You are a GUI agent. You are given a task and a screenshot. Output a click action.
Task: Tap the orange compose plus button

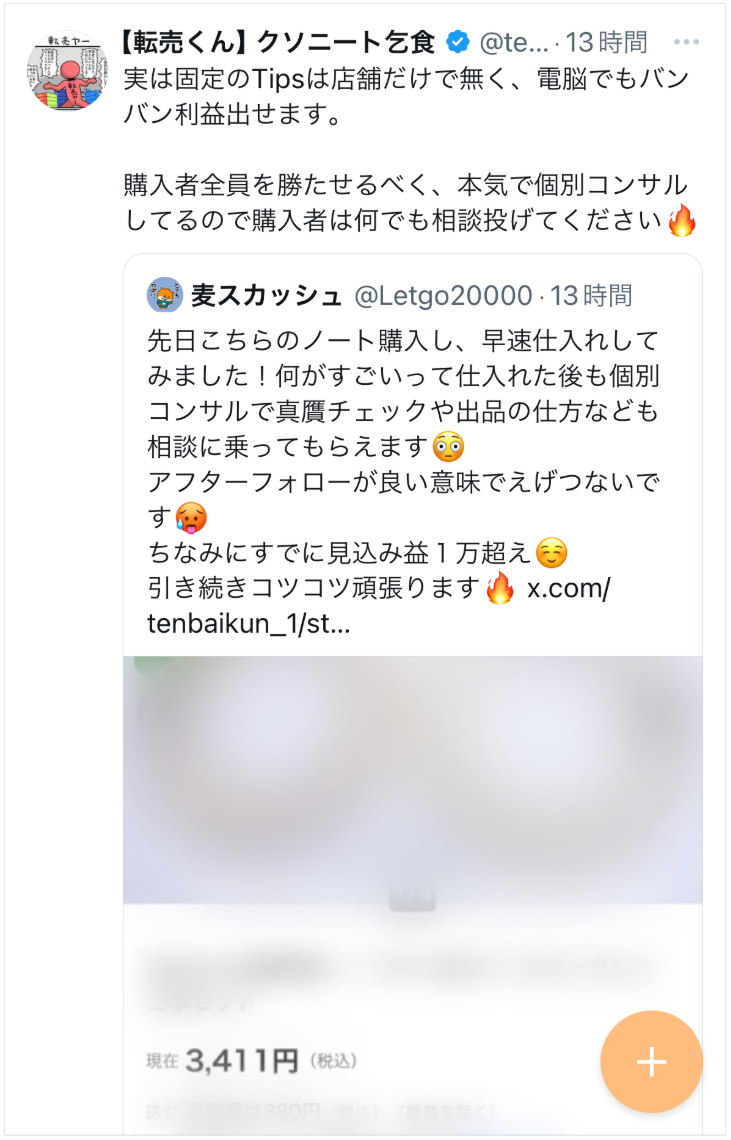coord(651,1061)
